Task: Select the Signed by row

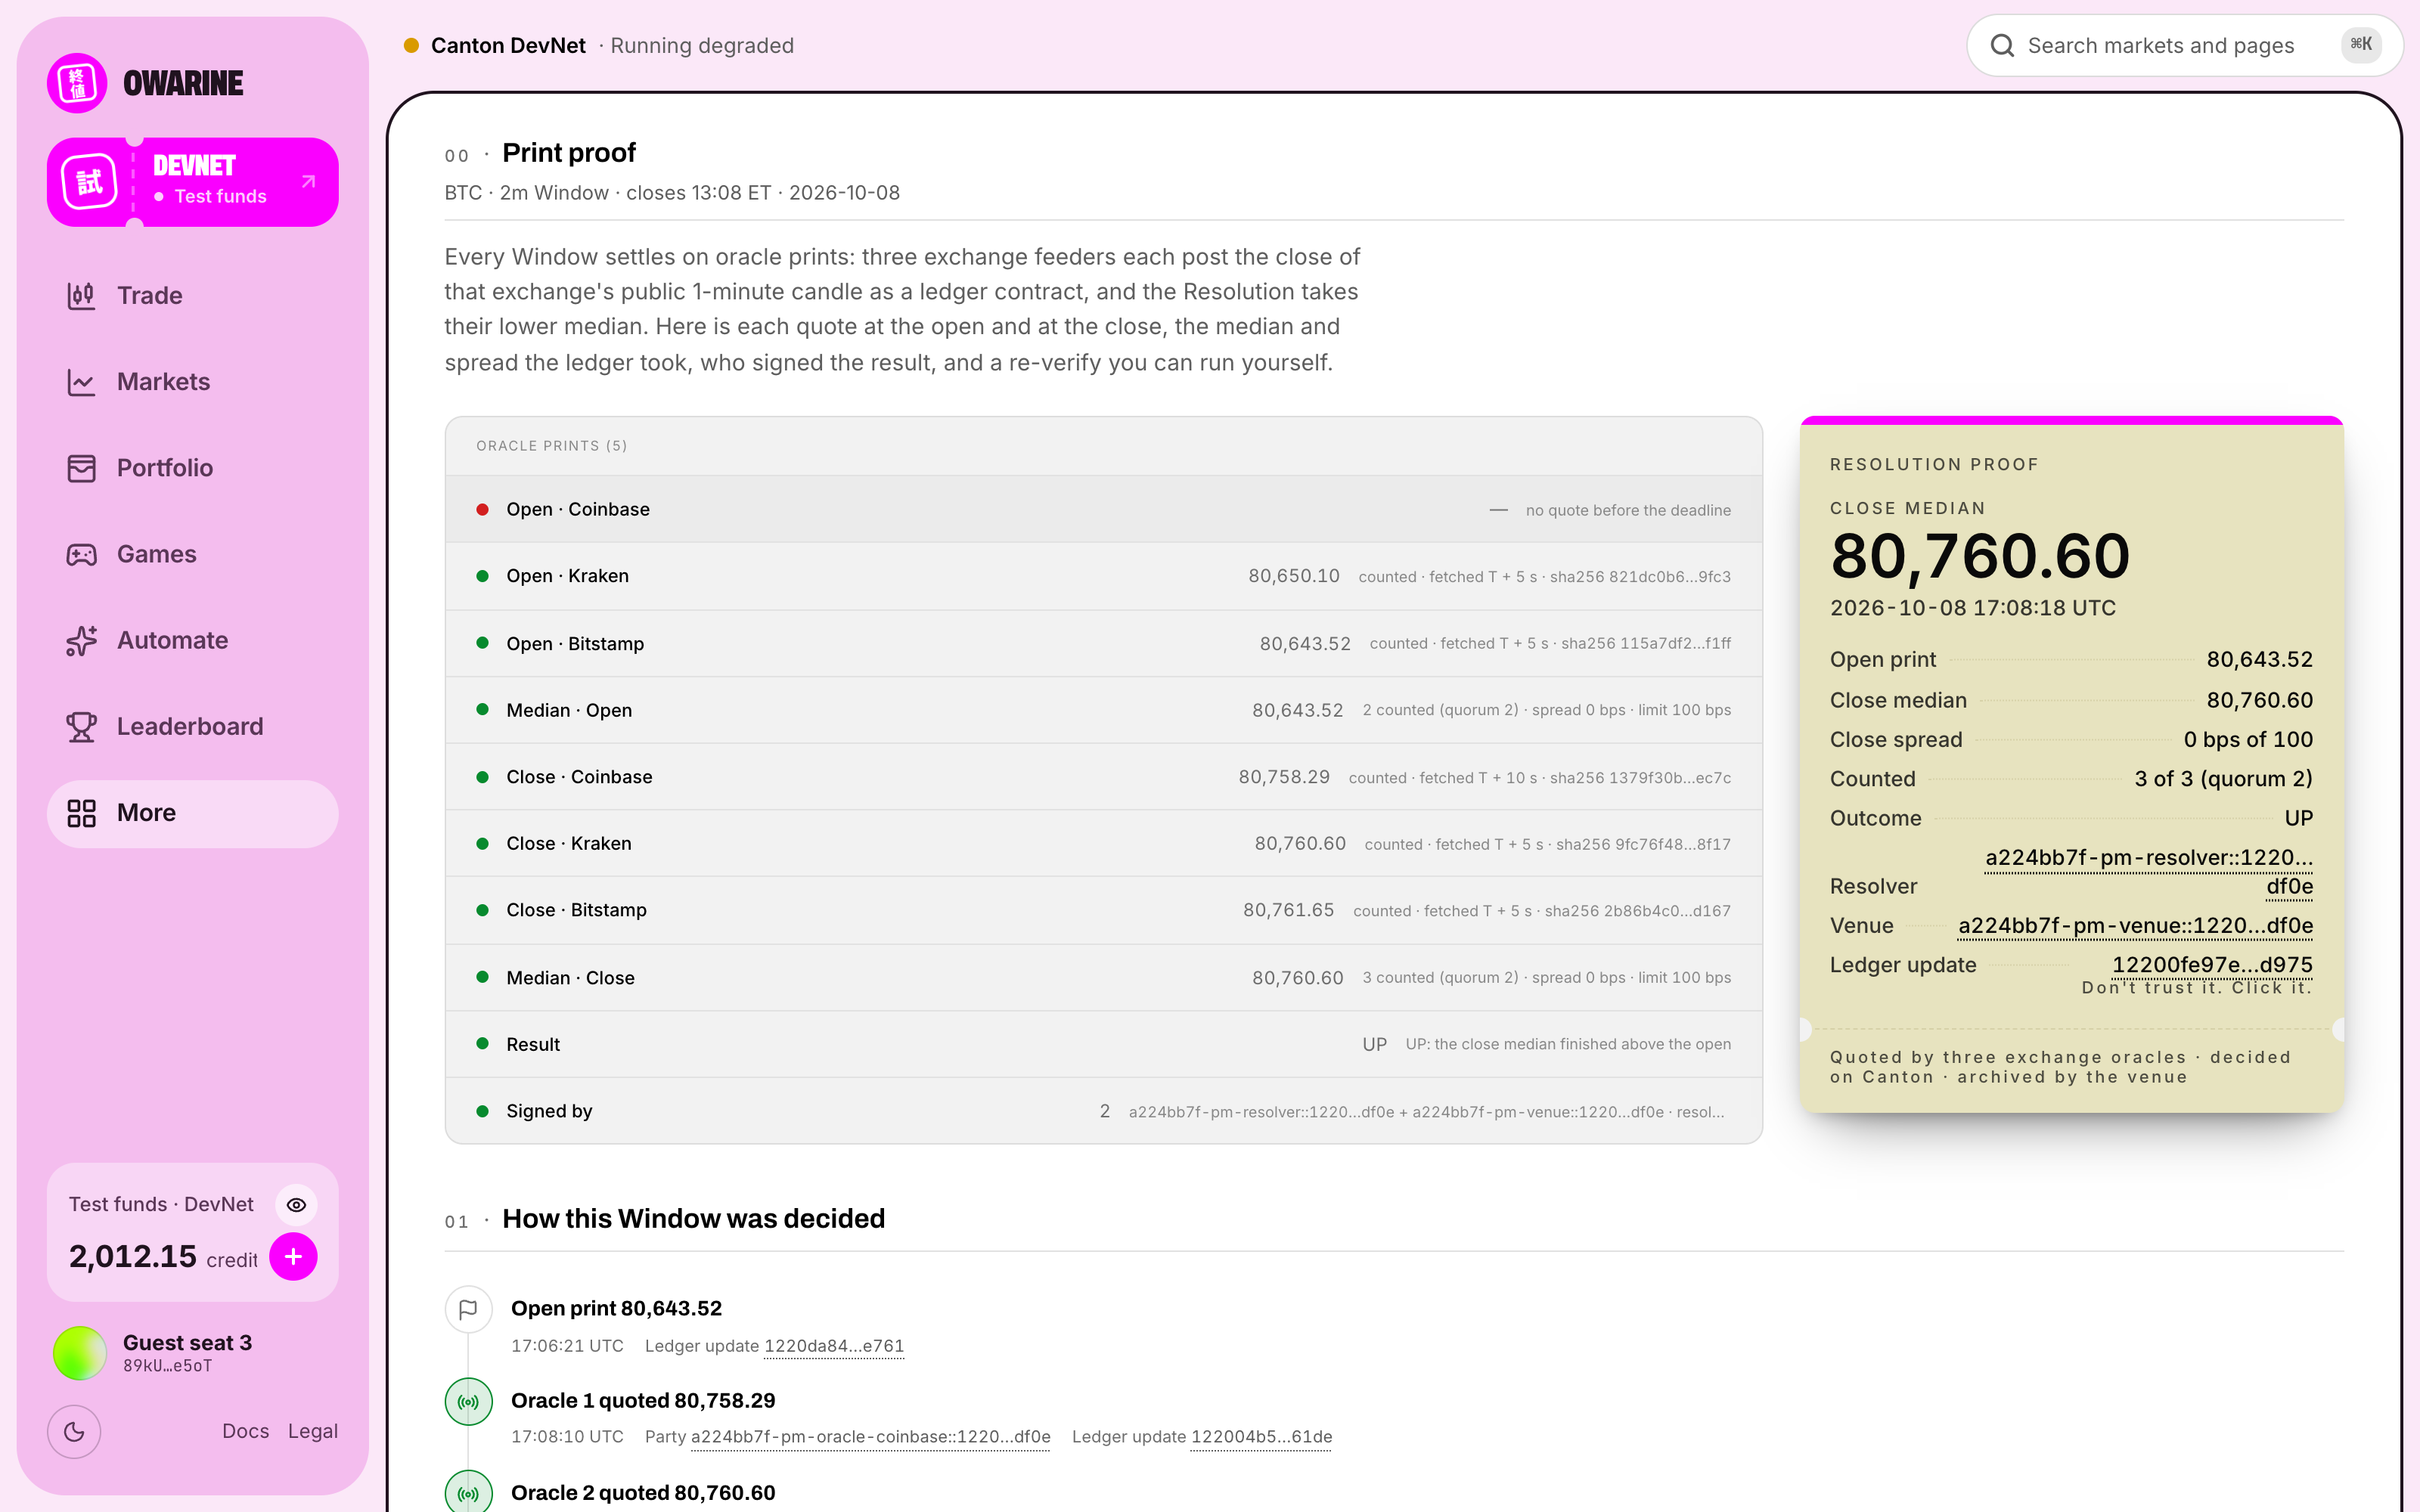Action: point(1103,1111)
